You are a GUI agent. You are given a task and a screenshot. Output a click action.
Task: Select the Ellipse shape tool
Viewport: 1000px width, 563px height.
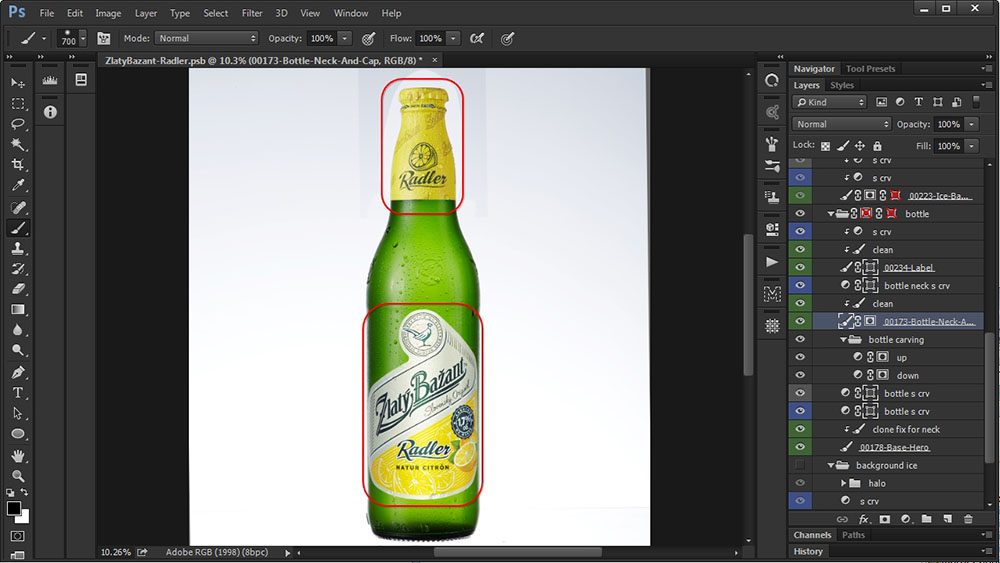pos(18,434)
